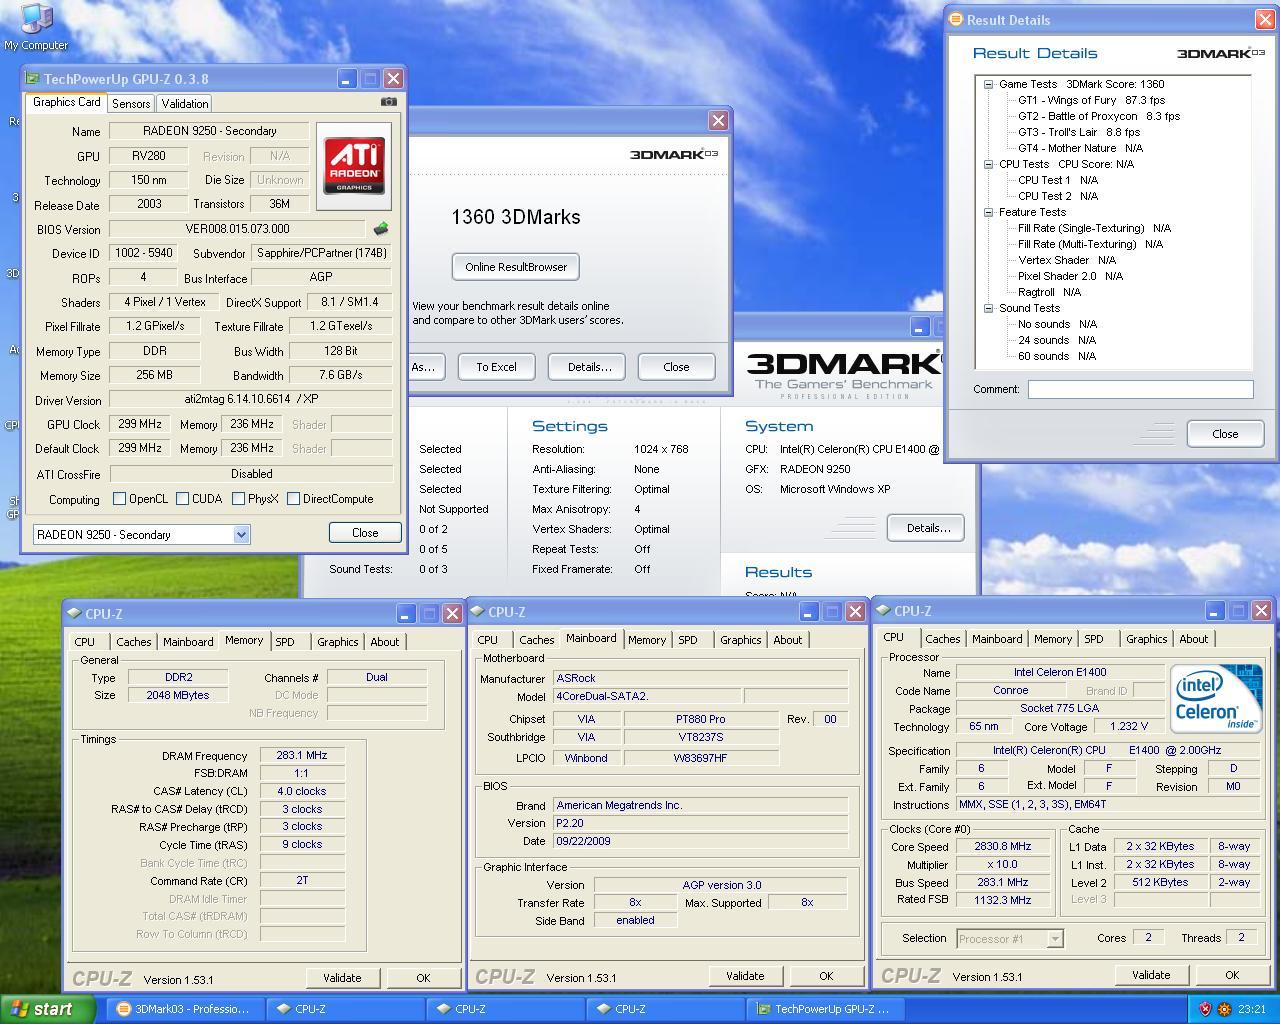
Task: Collapse the CPU Tests tree node
Action: pos(988,165)
